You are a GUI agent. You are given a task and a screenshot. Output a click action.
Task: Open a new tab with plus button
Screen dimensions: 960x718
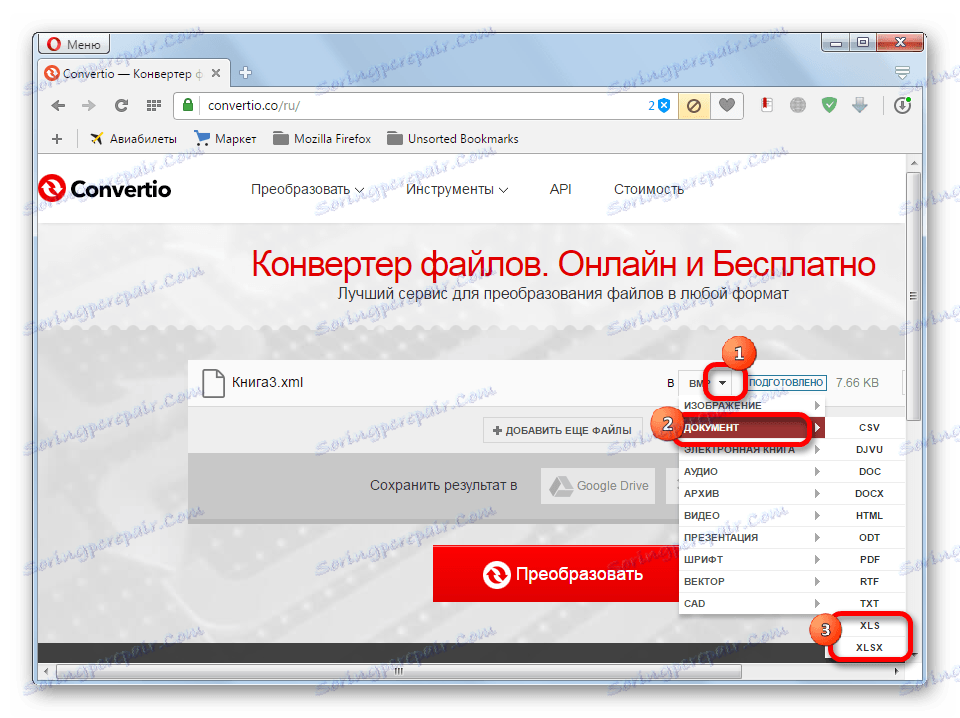246,73
